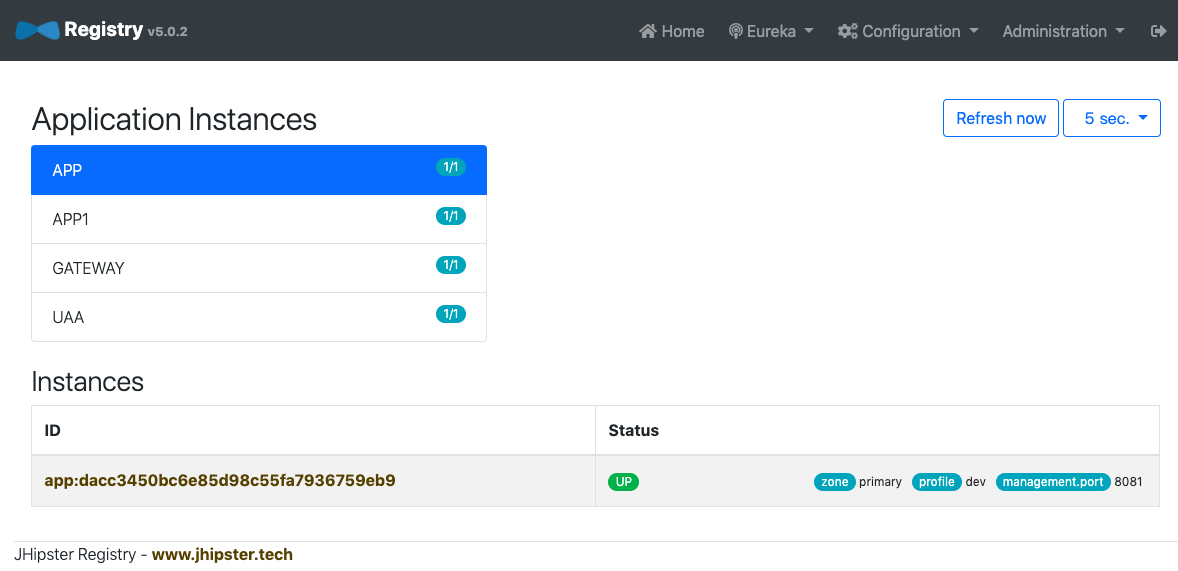The image size is (1178, 571).
Task: Click the Refresh now button
Action: pos(1001,118)
